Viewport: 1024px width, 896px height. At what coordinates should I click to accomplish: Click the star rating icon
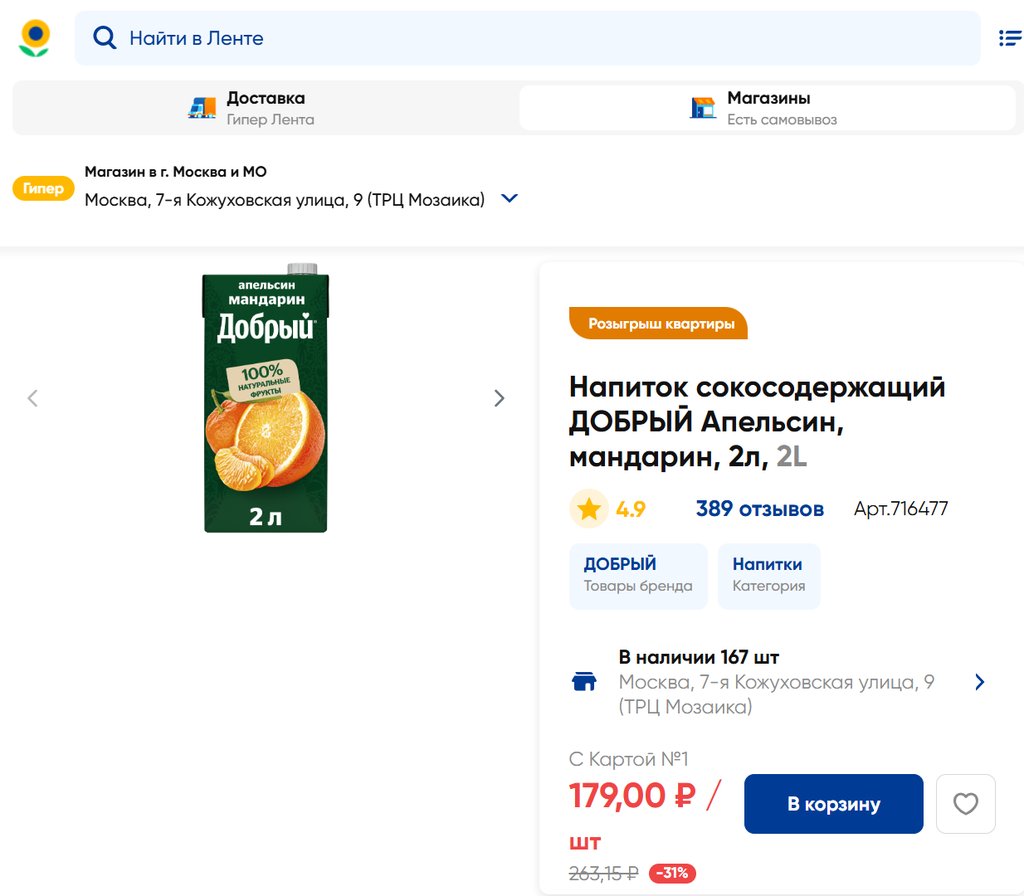589,509
